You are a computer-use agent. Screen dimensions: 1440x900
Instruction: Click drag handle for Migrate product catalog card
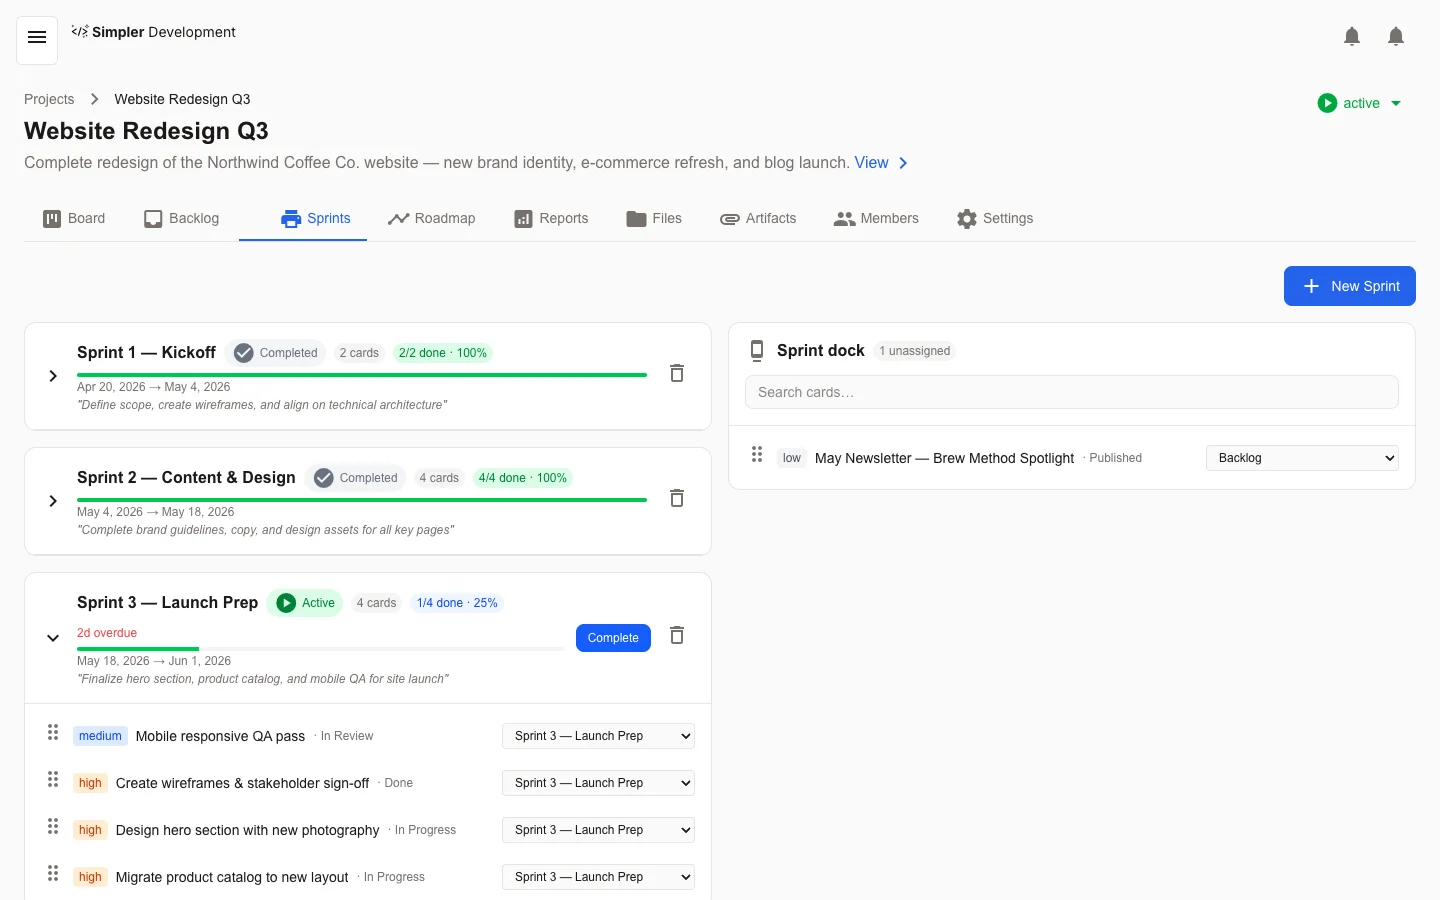(x=53, y=874)
